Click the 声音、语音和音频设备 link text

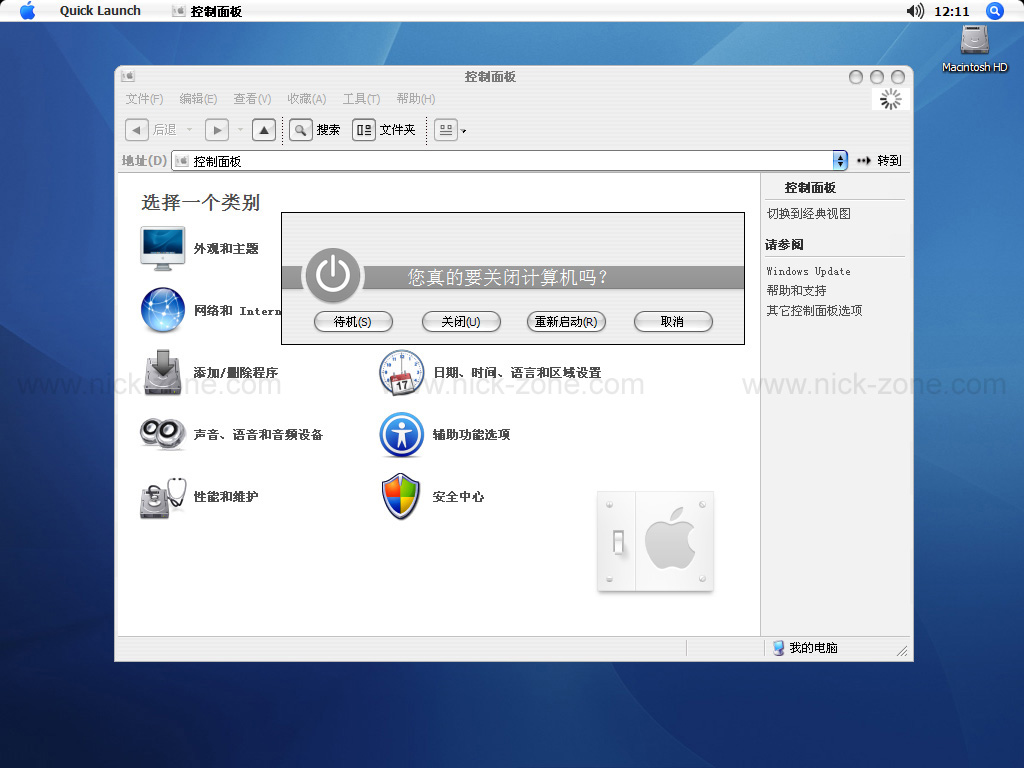258,435
